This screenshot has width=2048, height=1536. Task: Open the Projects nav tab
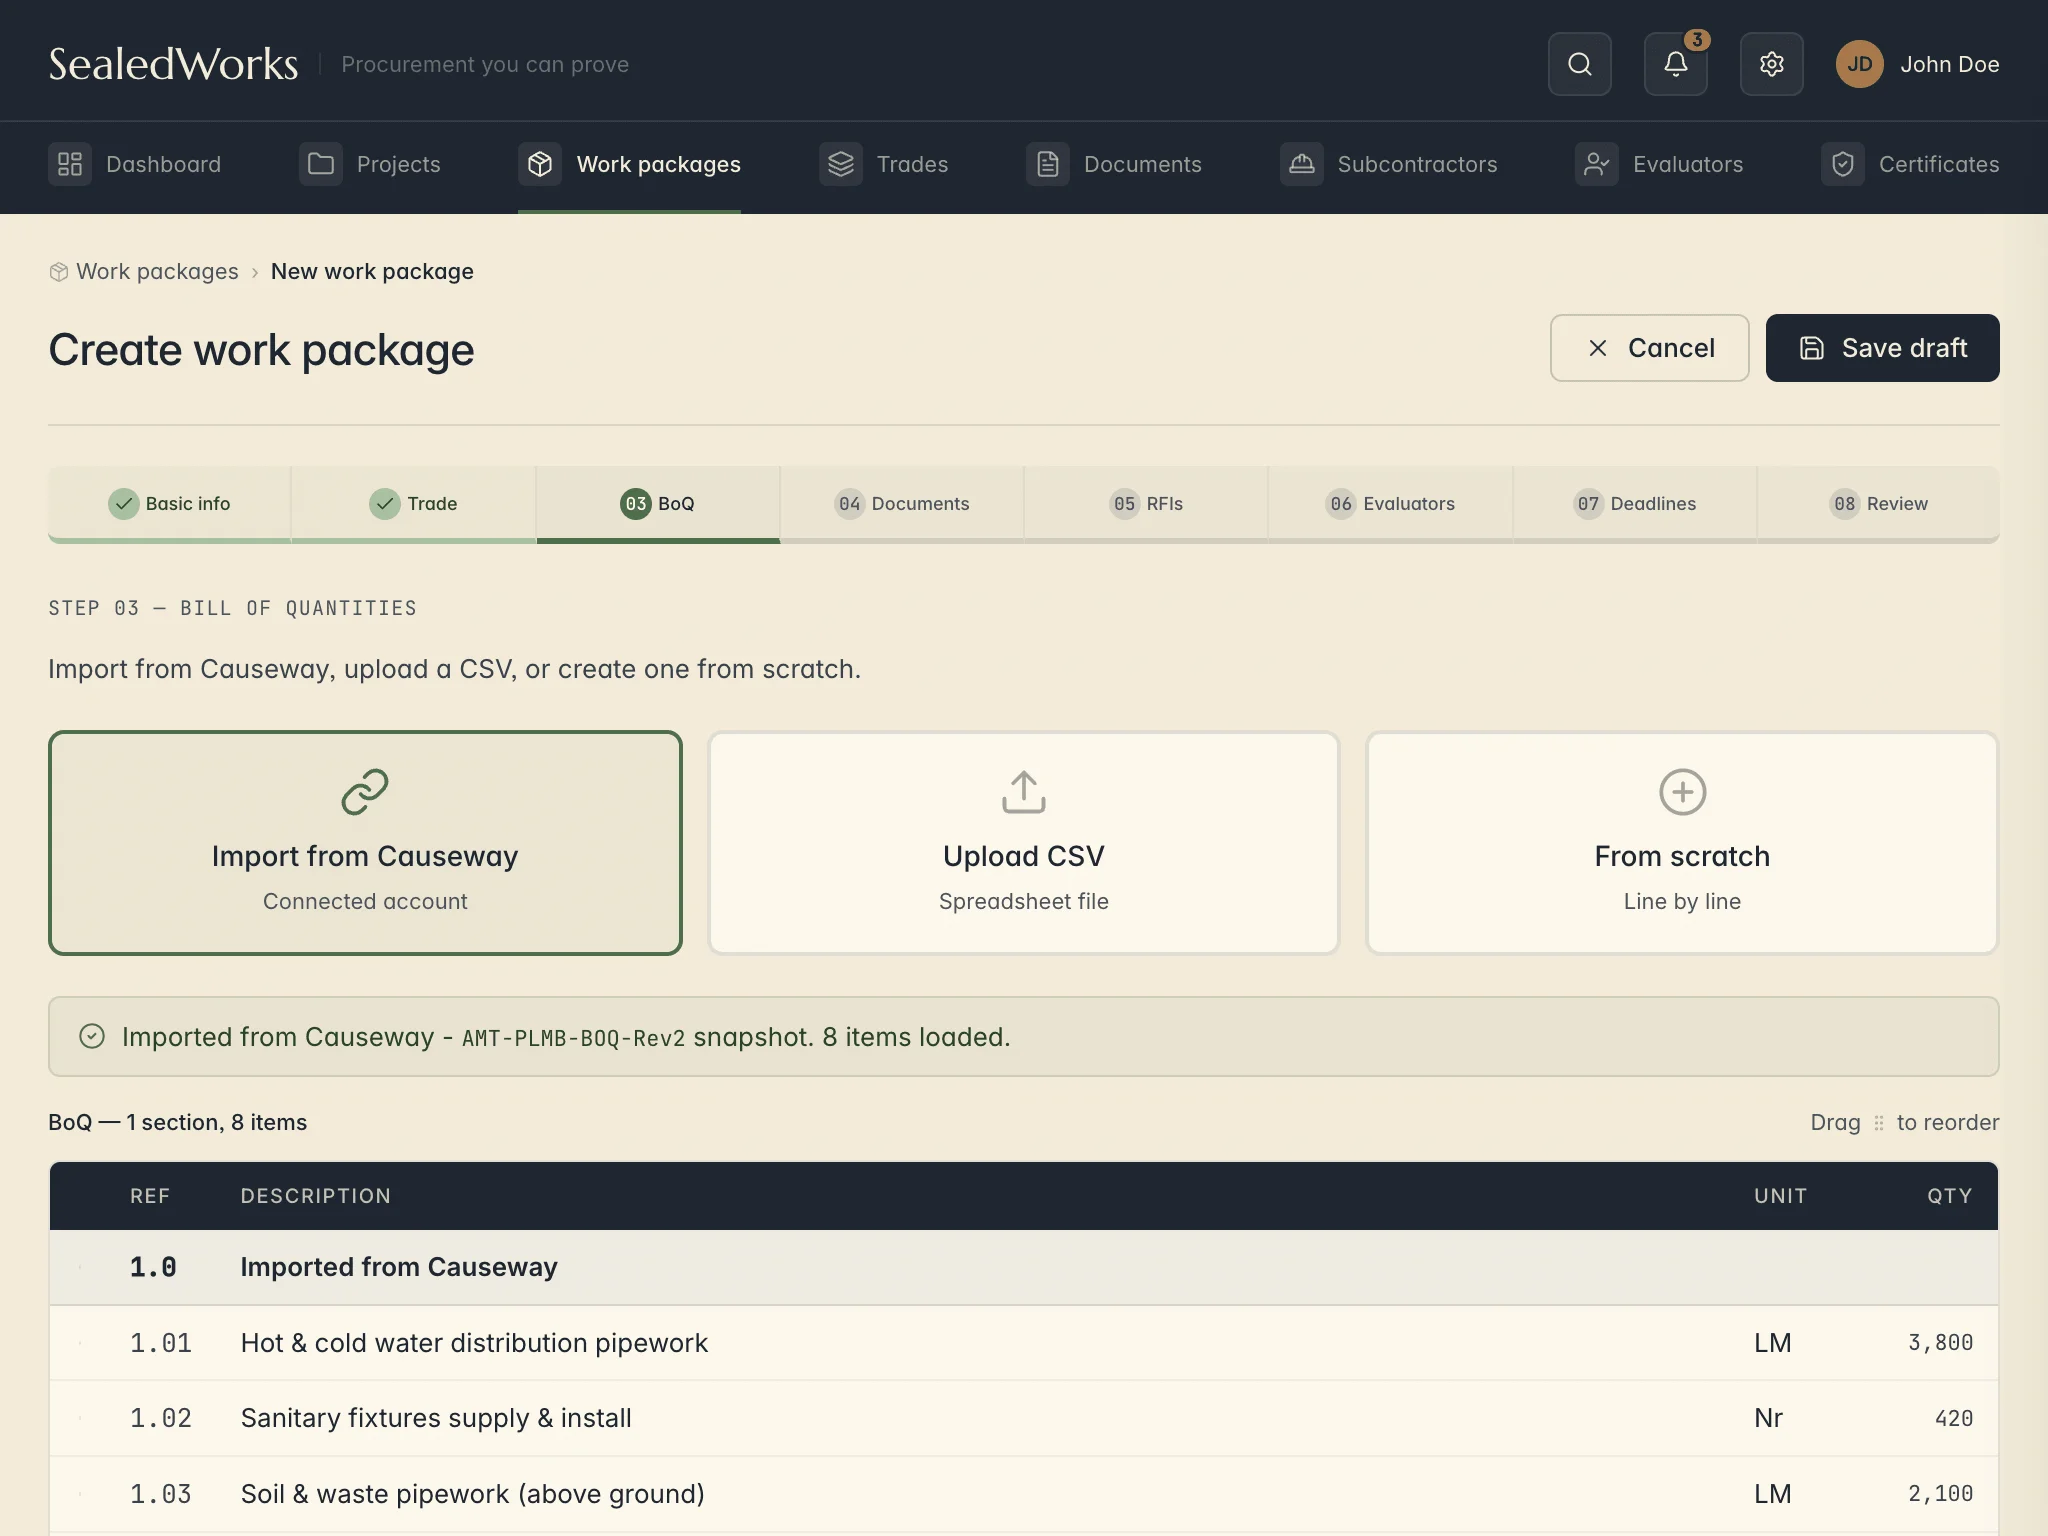coord(370,164)
